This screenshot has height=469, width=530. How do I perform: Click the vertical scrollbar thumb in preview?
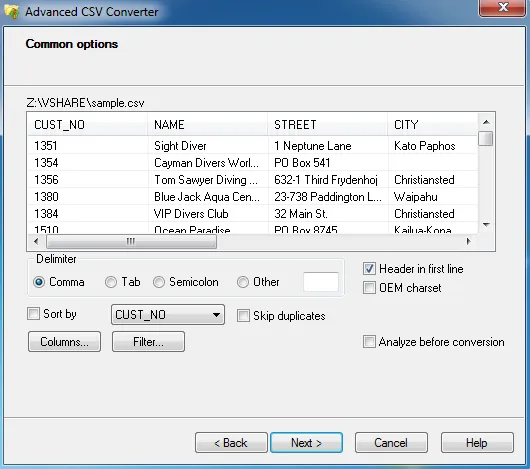tap(486, 139)
